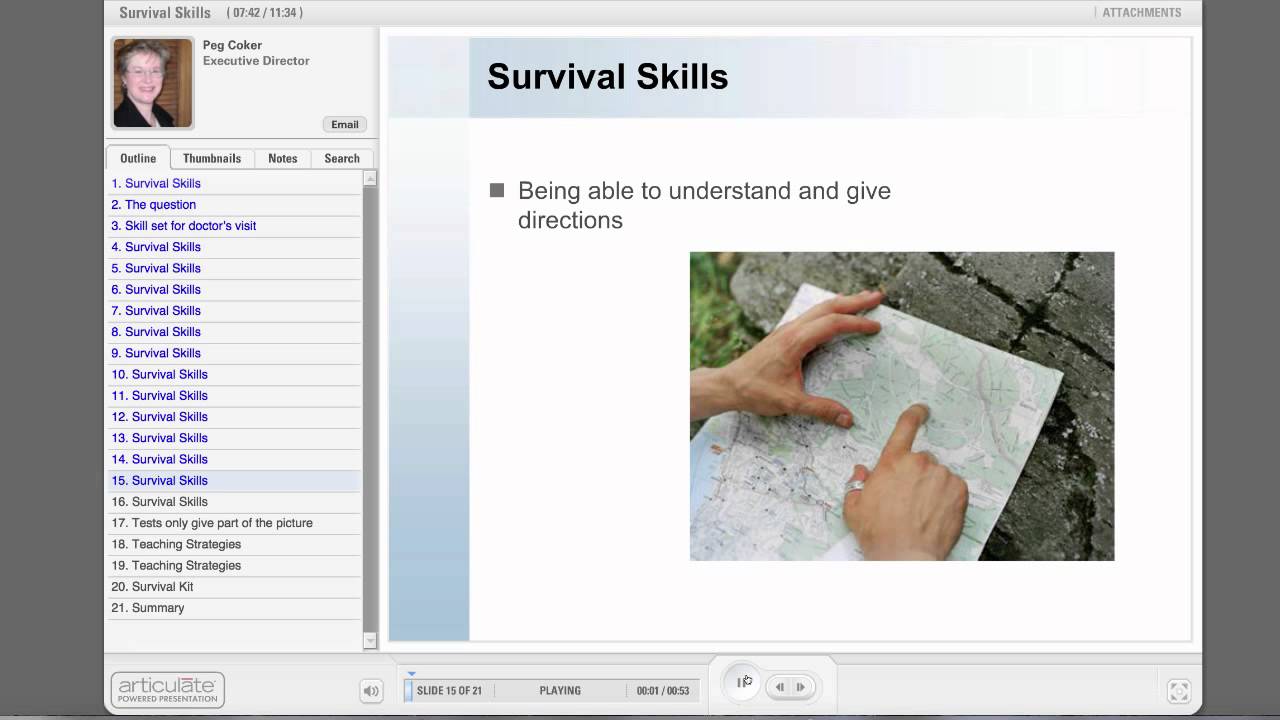
Task: Select outline item 16. Survival Skills
Action: (x=234, y=501)
